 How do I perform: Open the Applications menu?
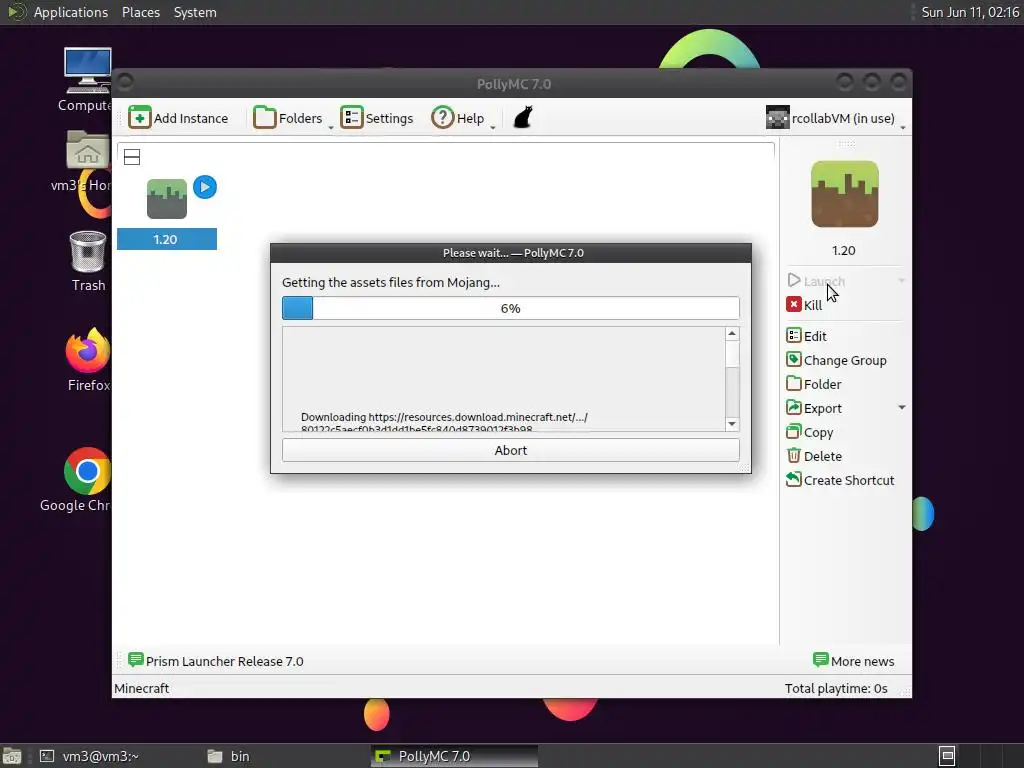71,12
